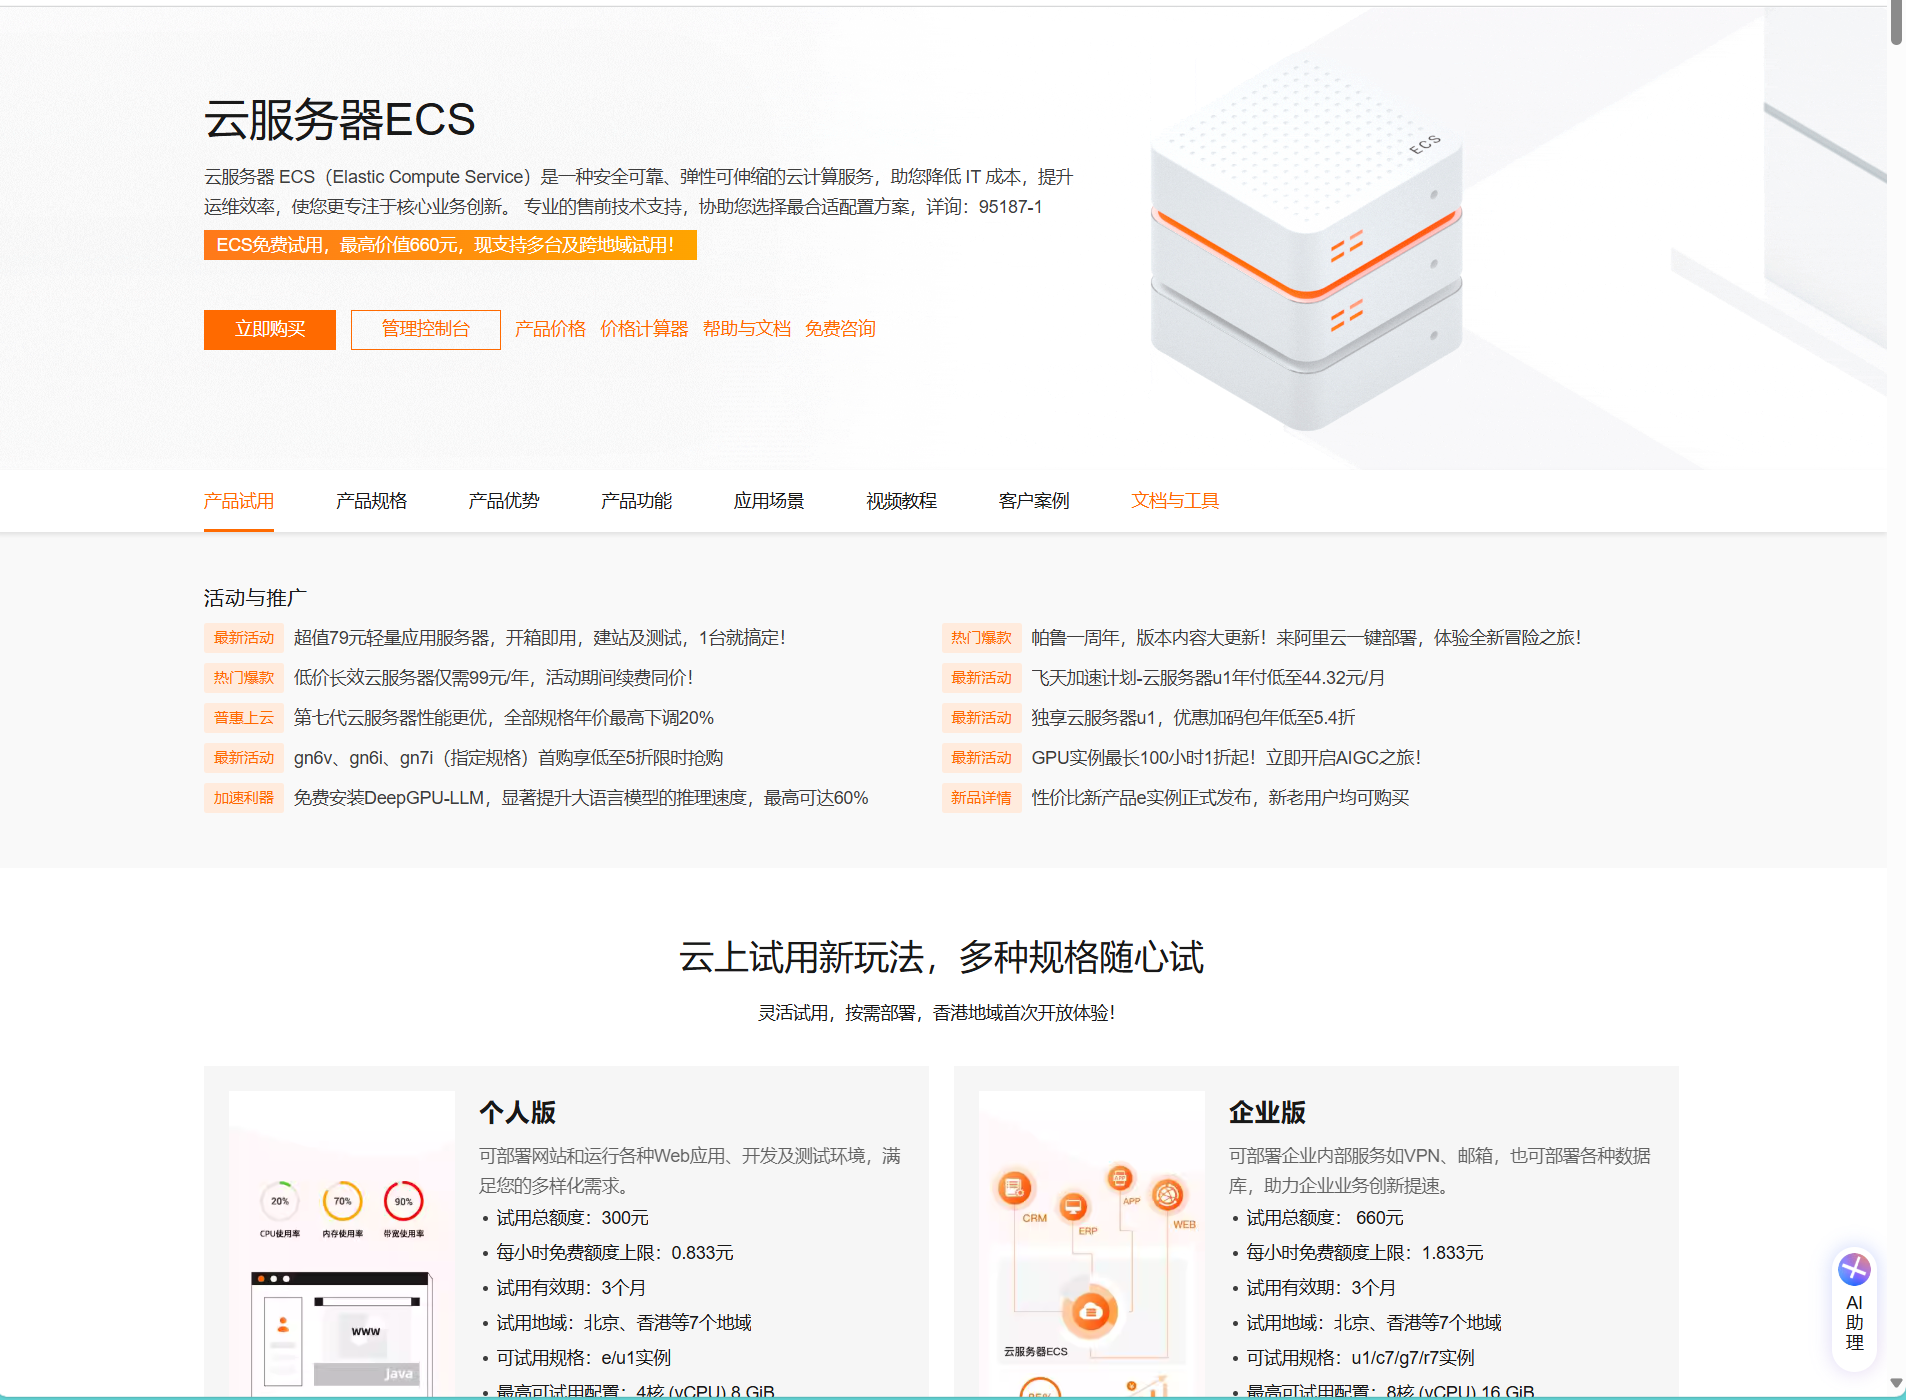Image resolution: width=1906 pixels, height=1400 pixels.
Task: Open promotion 飞天加速计划-云服务器u1
Action: click(1208, 678)
